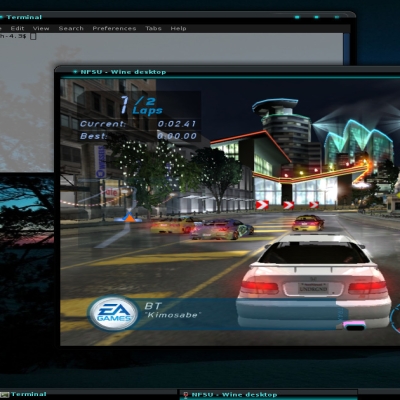Click the Terminal window title text
Image resolution: width=400 pixels, height=400 pixels.
tap(24, 17)
